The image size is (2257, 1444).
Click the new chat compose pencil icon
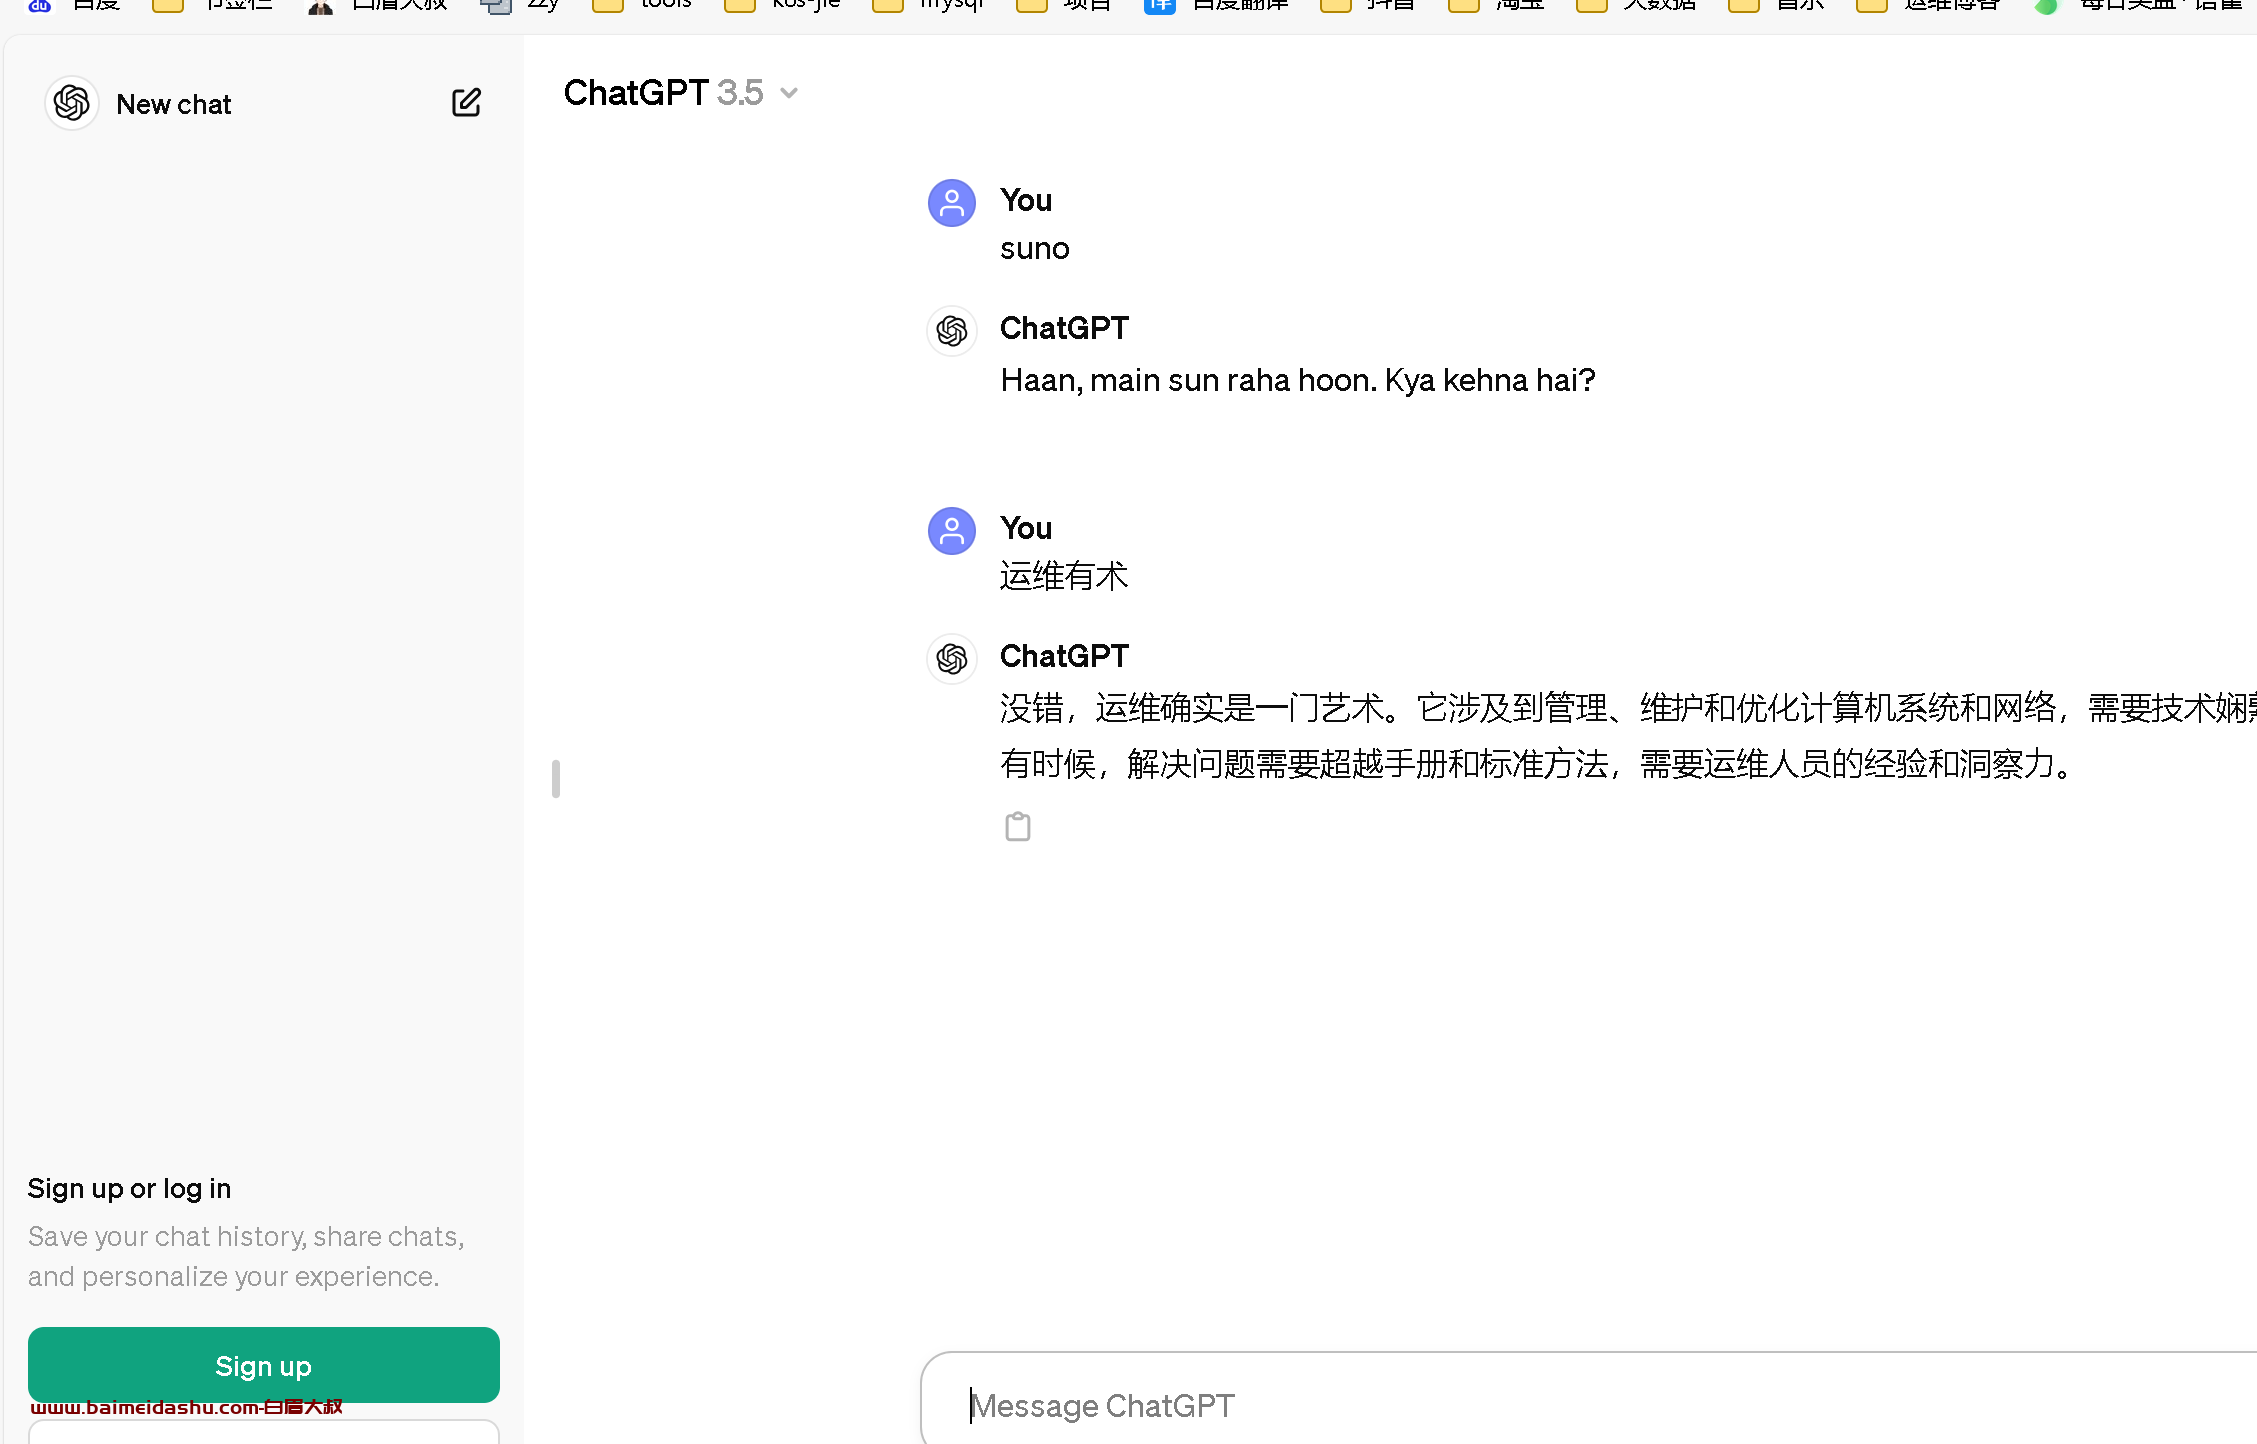[x=466, y=102]
